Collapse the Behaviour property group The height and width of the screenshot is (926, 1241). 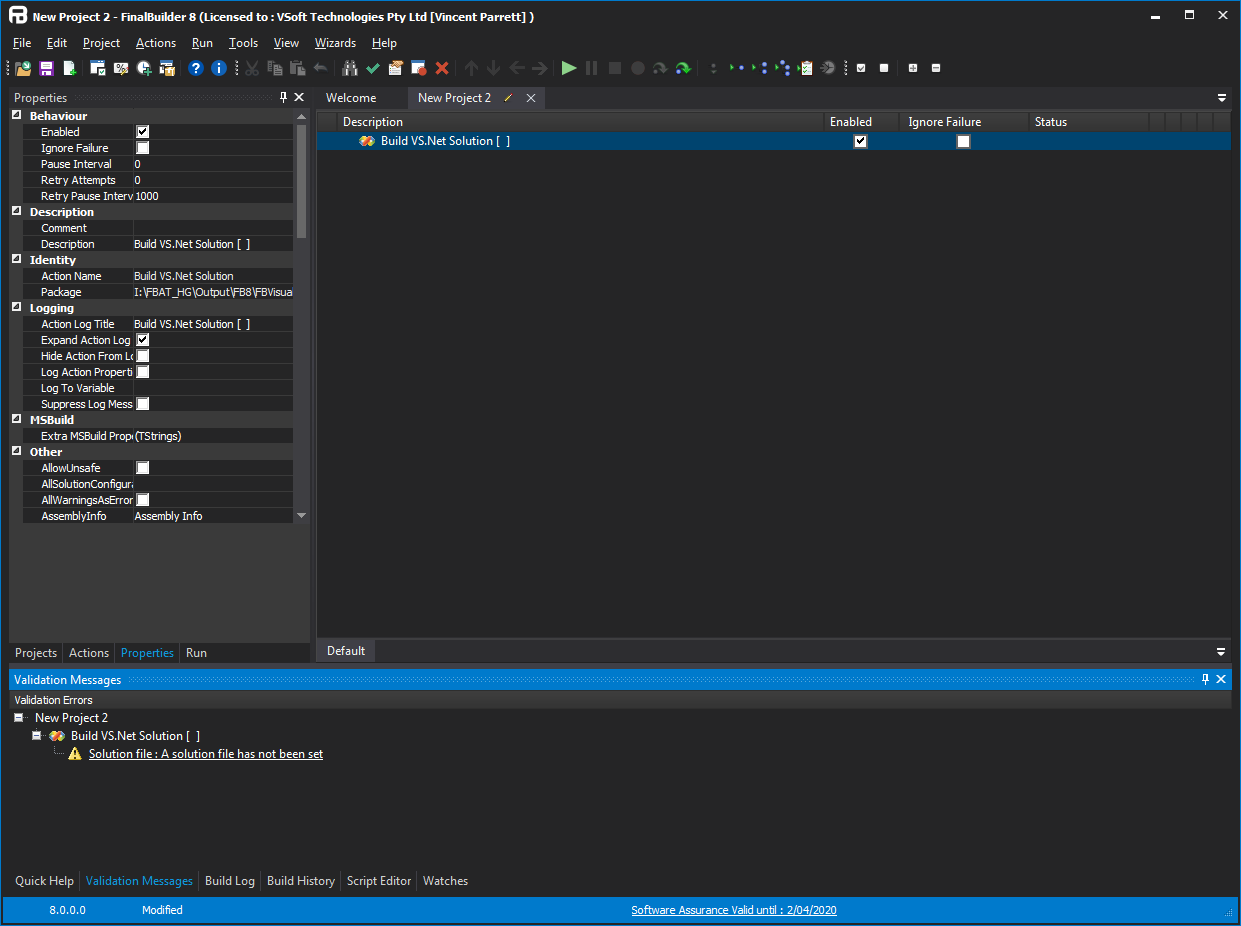[x=17, y=116]
